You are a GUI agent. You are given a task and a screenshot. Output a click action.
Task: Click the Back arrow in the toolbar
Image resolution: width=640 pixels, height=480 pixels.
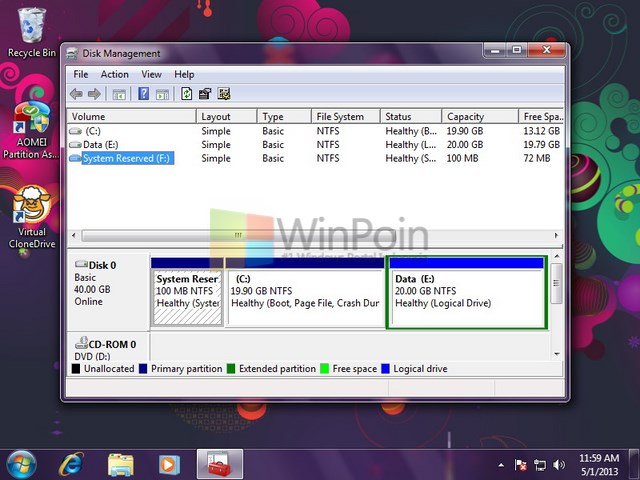(x=76, y=94)
